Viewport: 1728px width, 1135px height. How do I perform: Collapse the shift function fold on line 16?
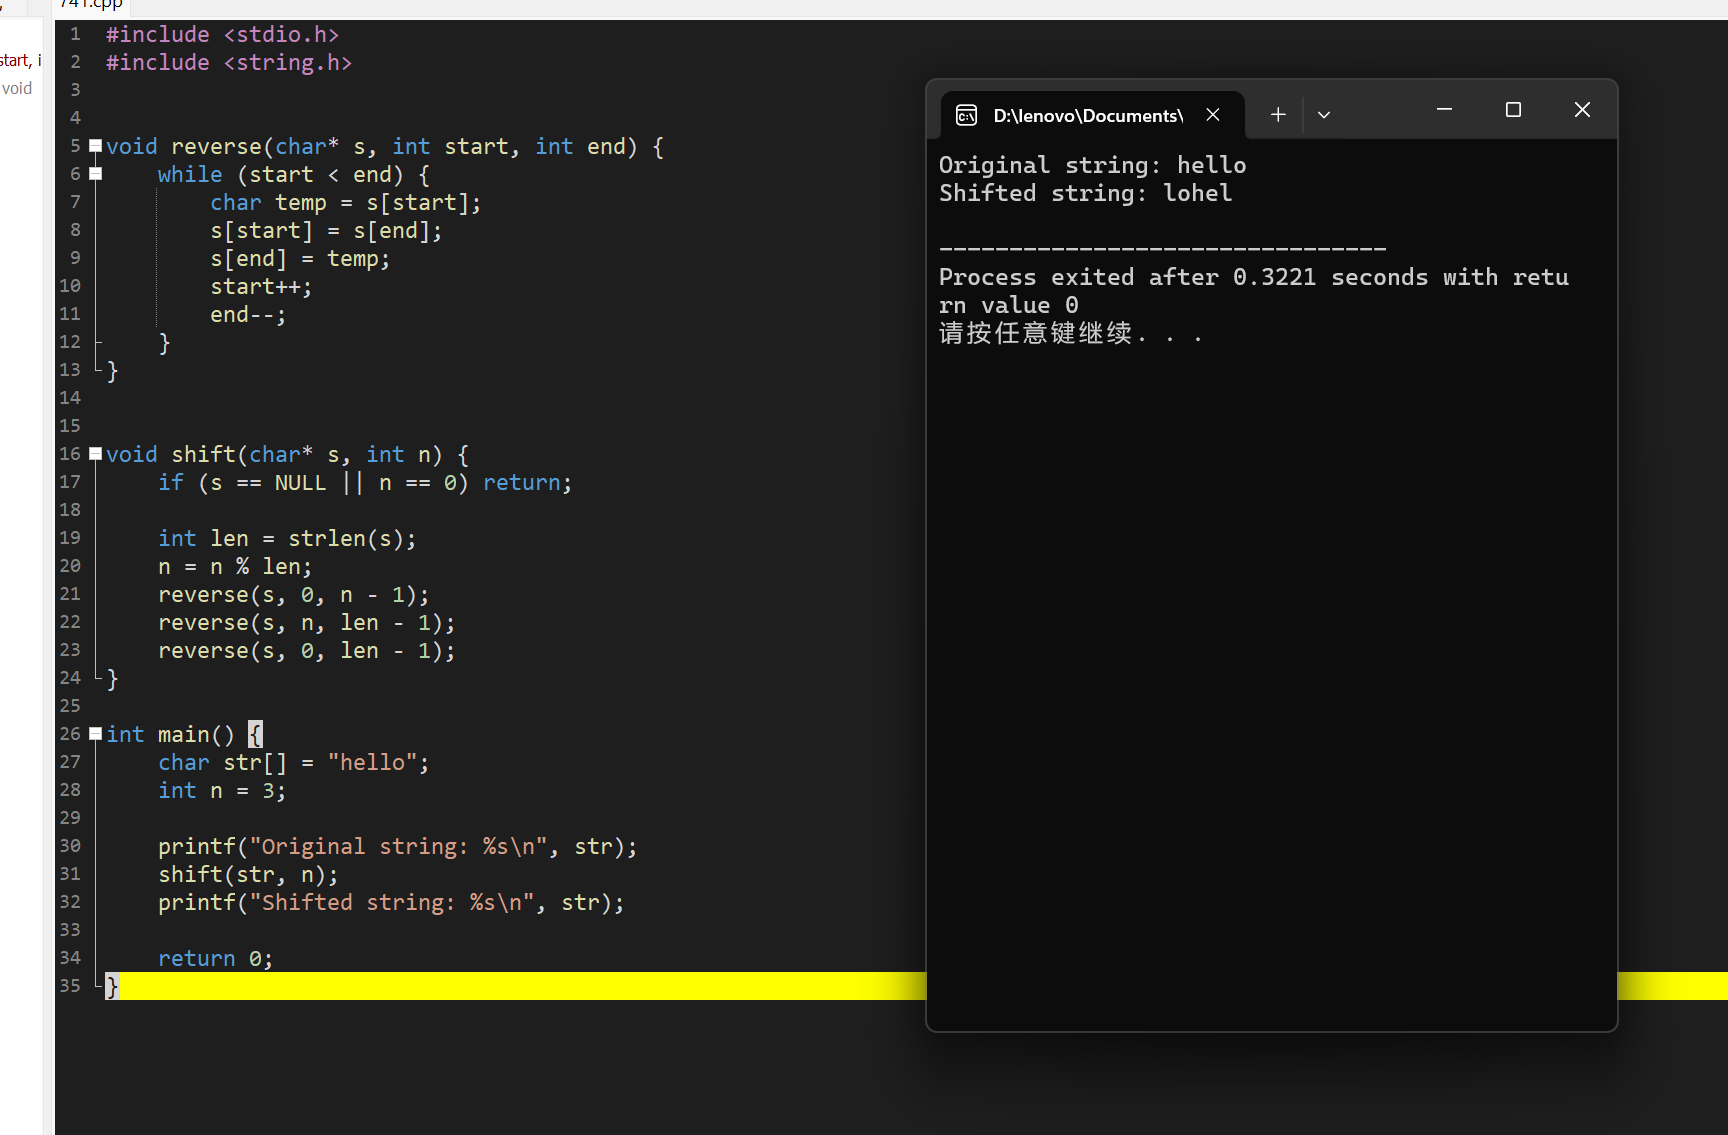tap(96, 454)
